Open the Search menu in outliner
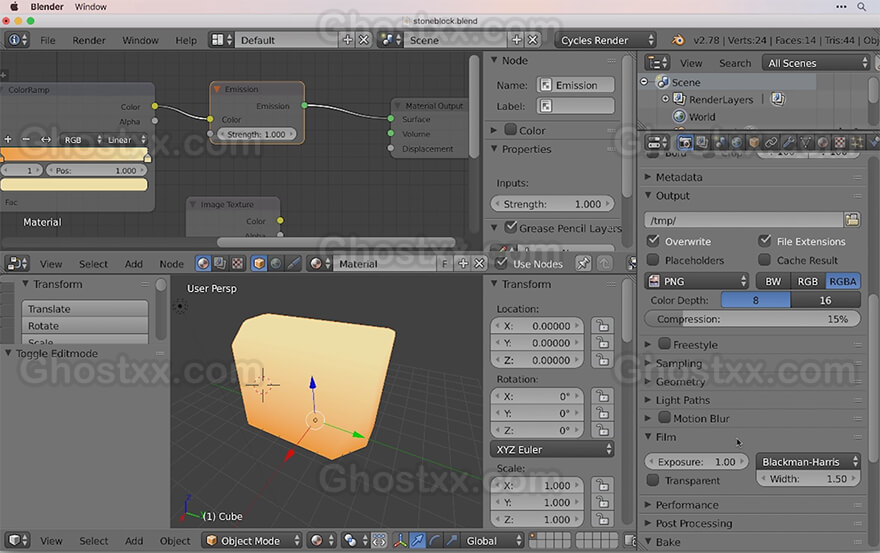Screen dimensions: 880x553 [x=735, y=63]
